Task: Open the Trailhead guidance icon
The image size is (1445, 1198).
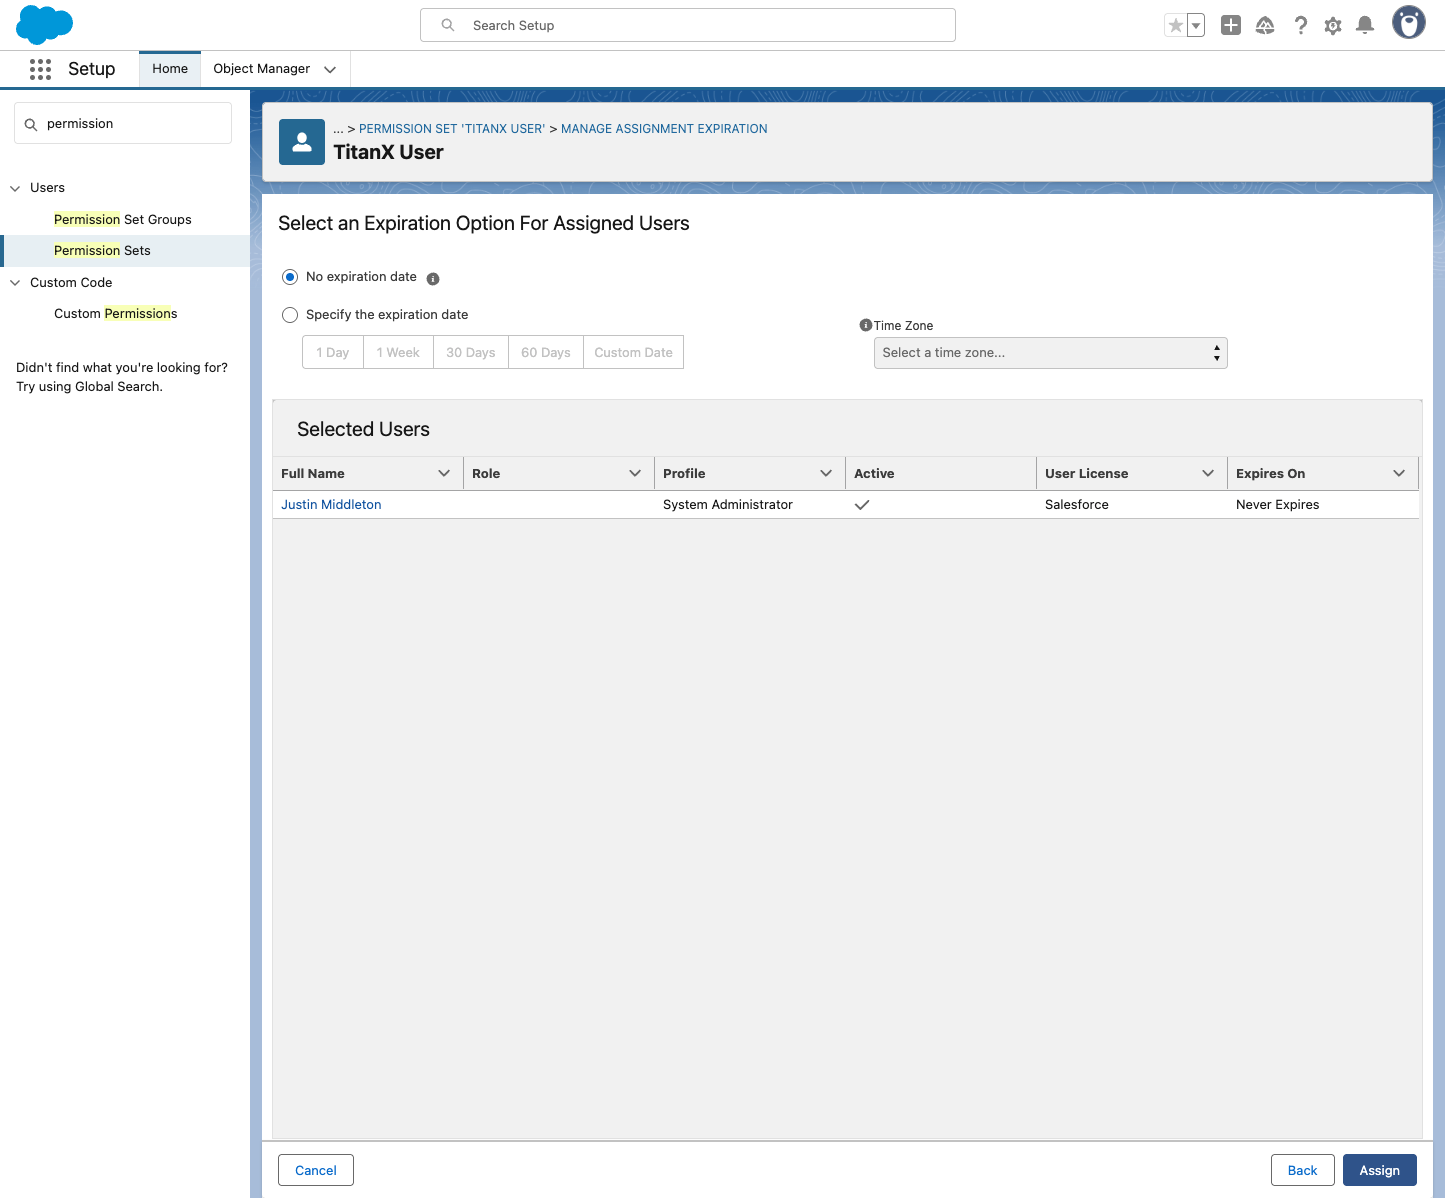Action: point(1265,25)
